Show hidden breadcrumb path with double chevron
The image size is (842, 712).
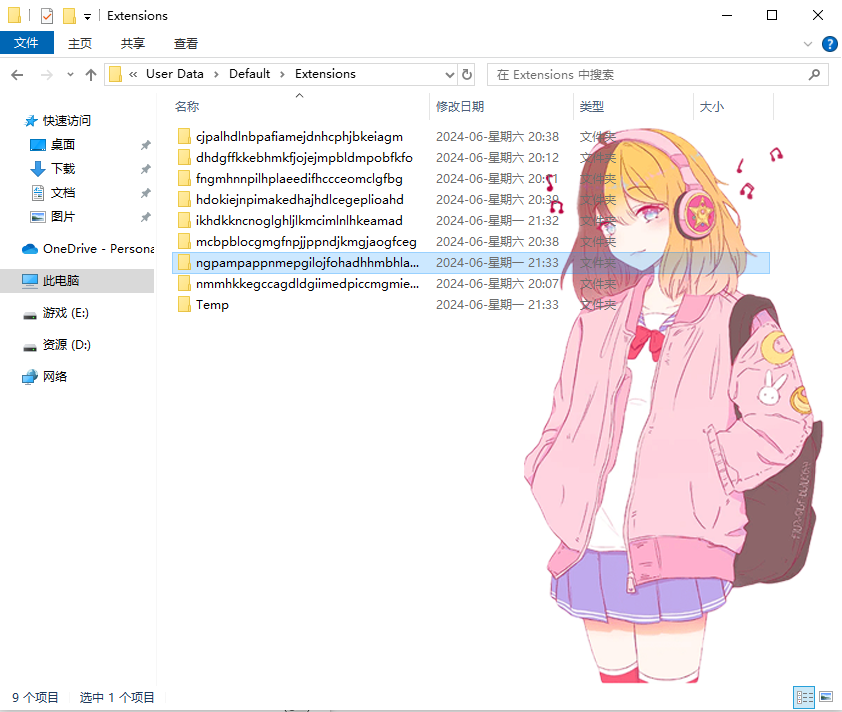(x=133, y=75)
